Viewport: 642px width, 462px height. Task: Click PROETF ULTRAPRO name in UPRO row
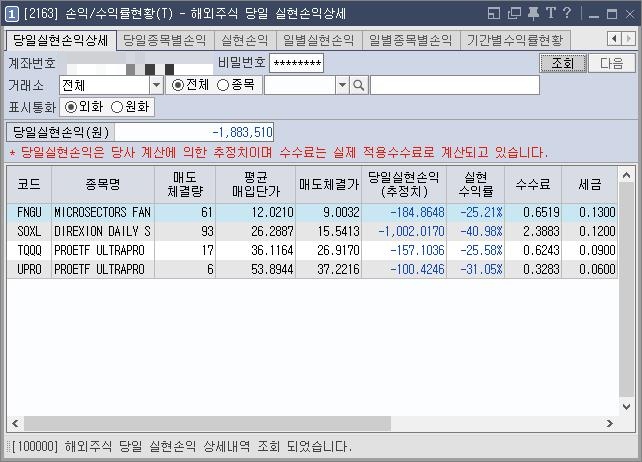(x=103, y=270)
